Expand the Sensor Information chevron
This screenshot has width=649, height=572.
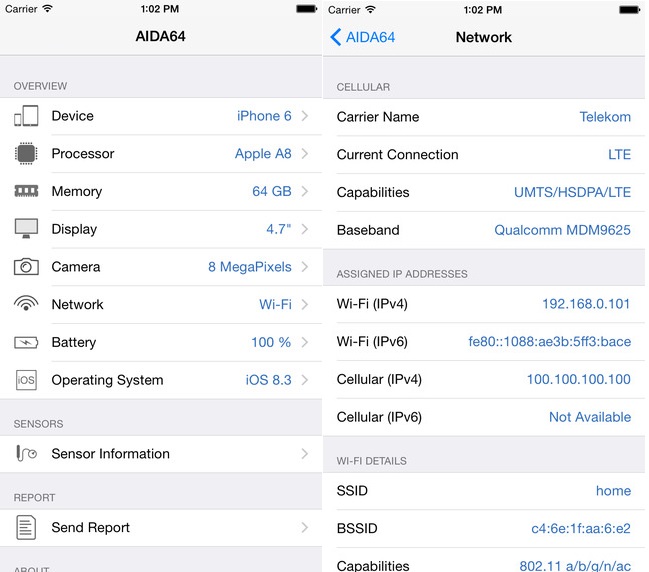tap(304, 454)
